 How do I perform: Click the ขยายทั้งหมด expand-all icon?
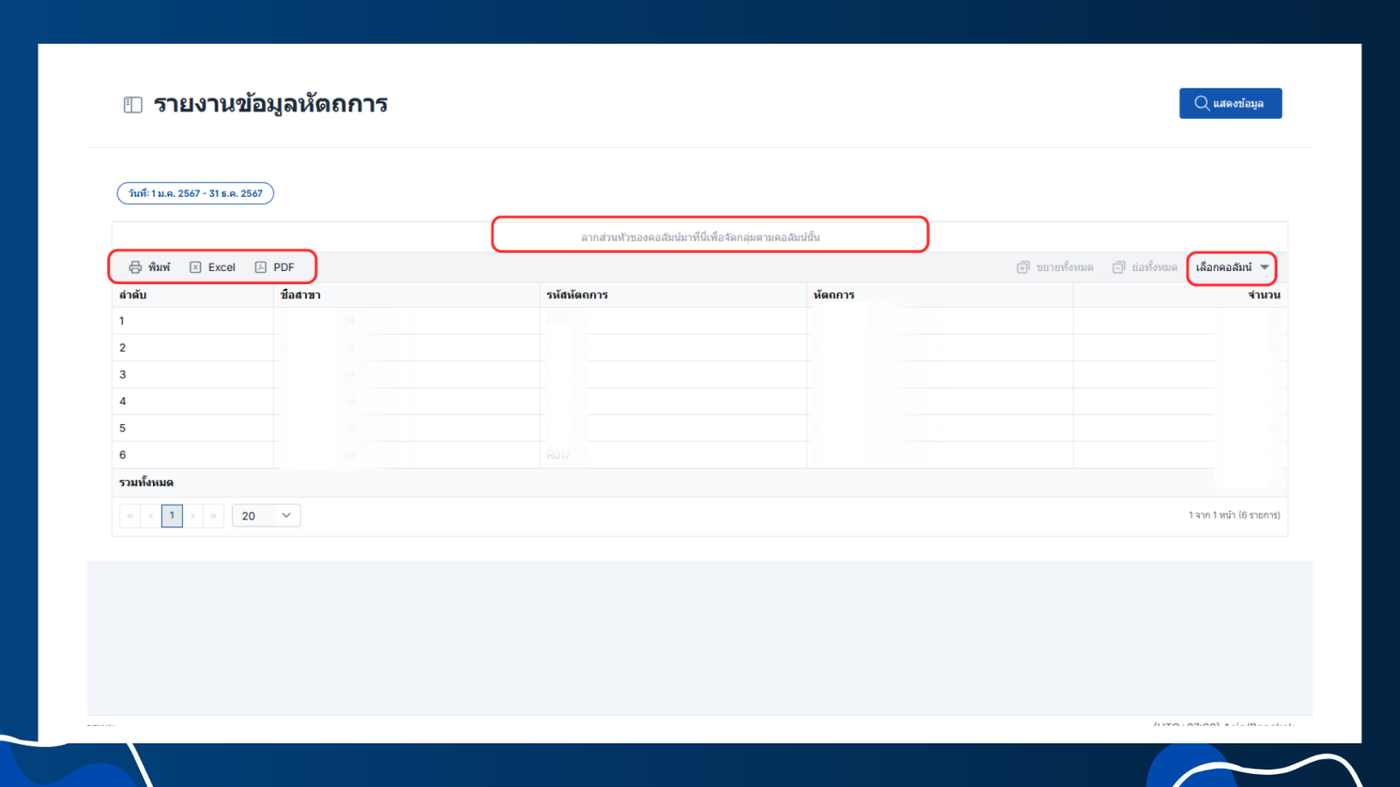pos(1023,267)
